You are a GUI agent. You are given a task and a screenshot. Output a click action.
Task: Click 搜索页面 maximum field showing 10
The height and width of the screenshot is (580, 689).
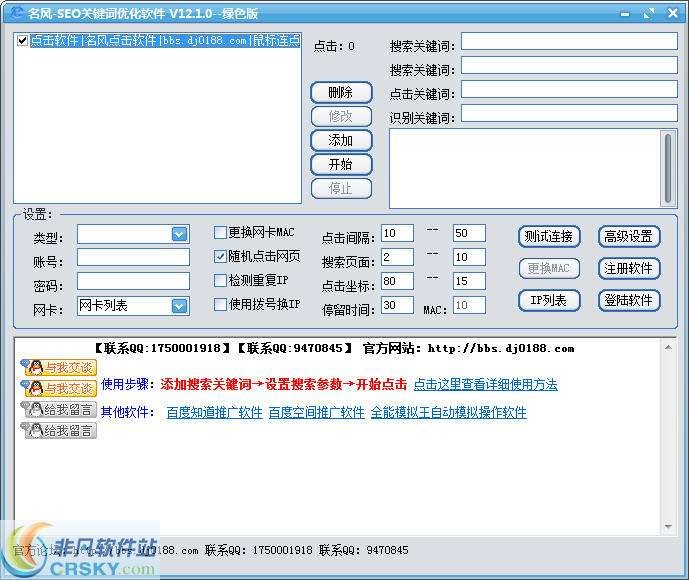(469, 257)
